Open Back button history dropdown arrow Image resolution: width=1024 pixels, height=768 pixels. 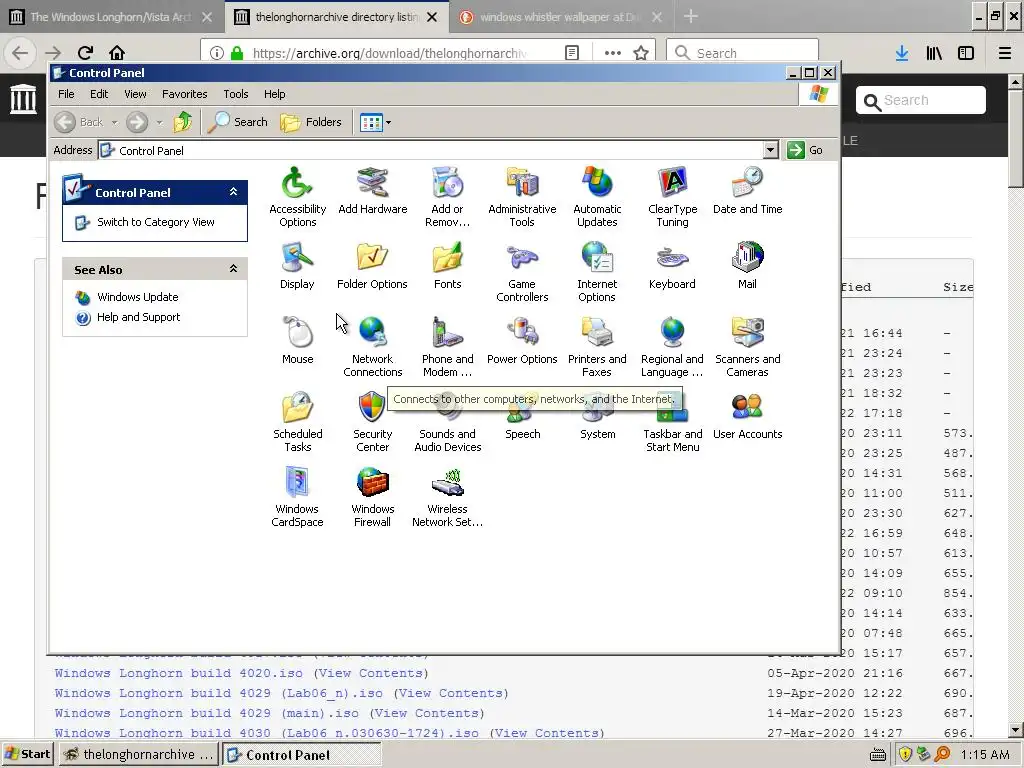[114, 122]
